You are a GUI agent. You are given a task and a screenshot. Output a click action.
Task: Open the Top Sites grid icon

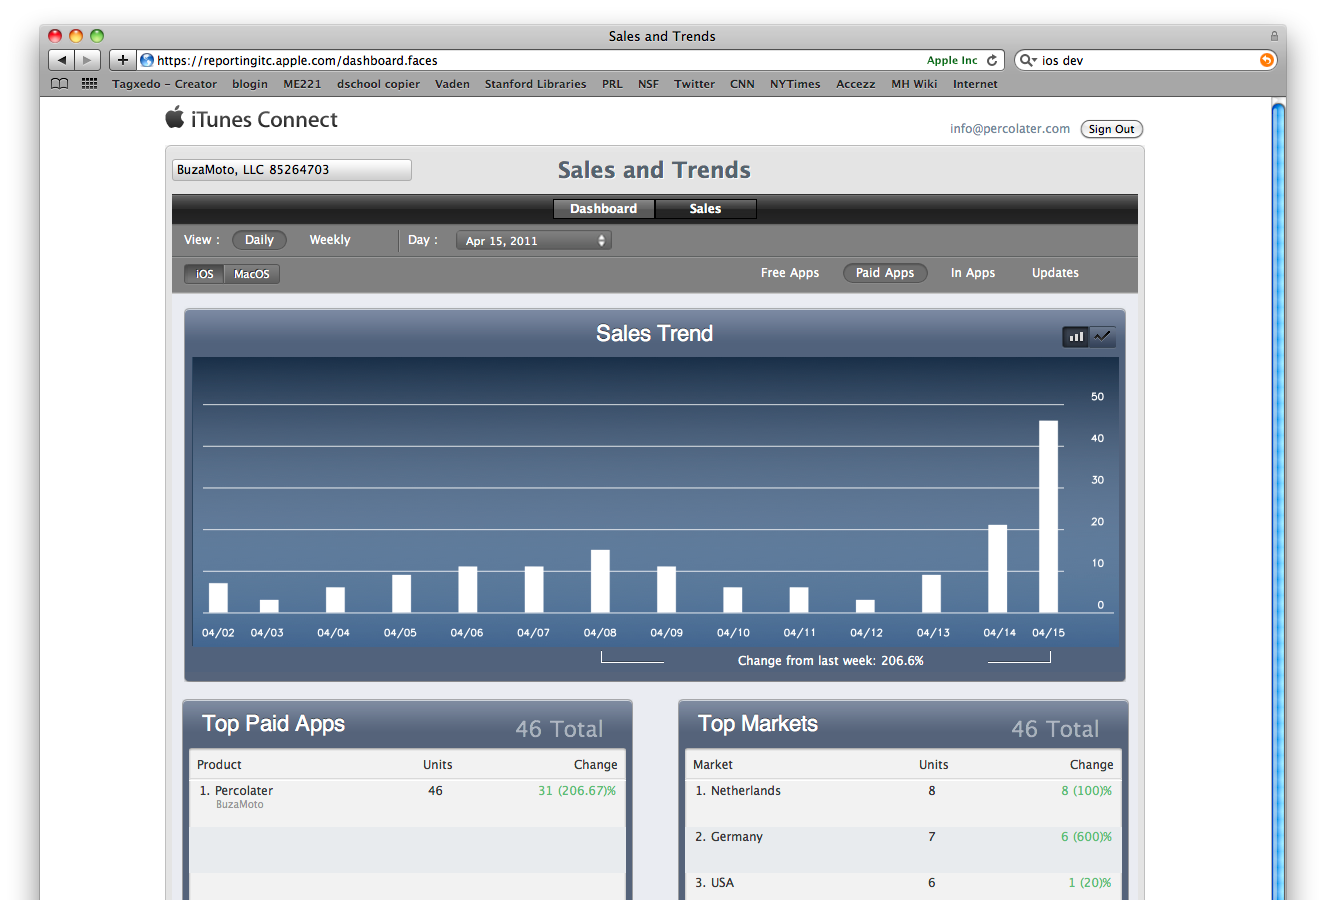(90, 84)
